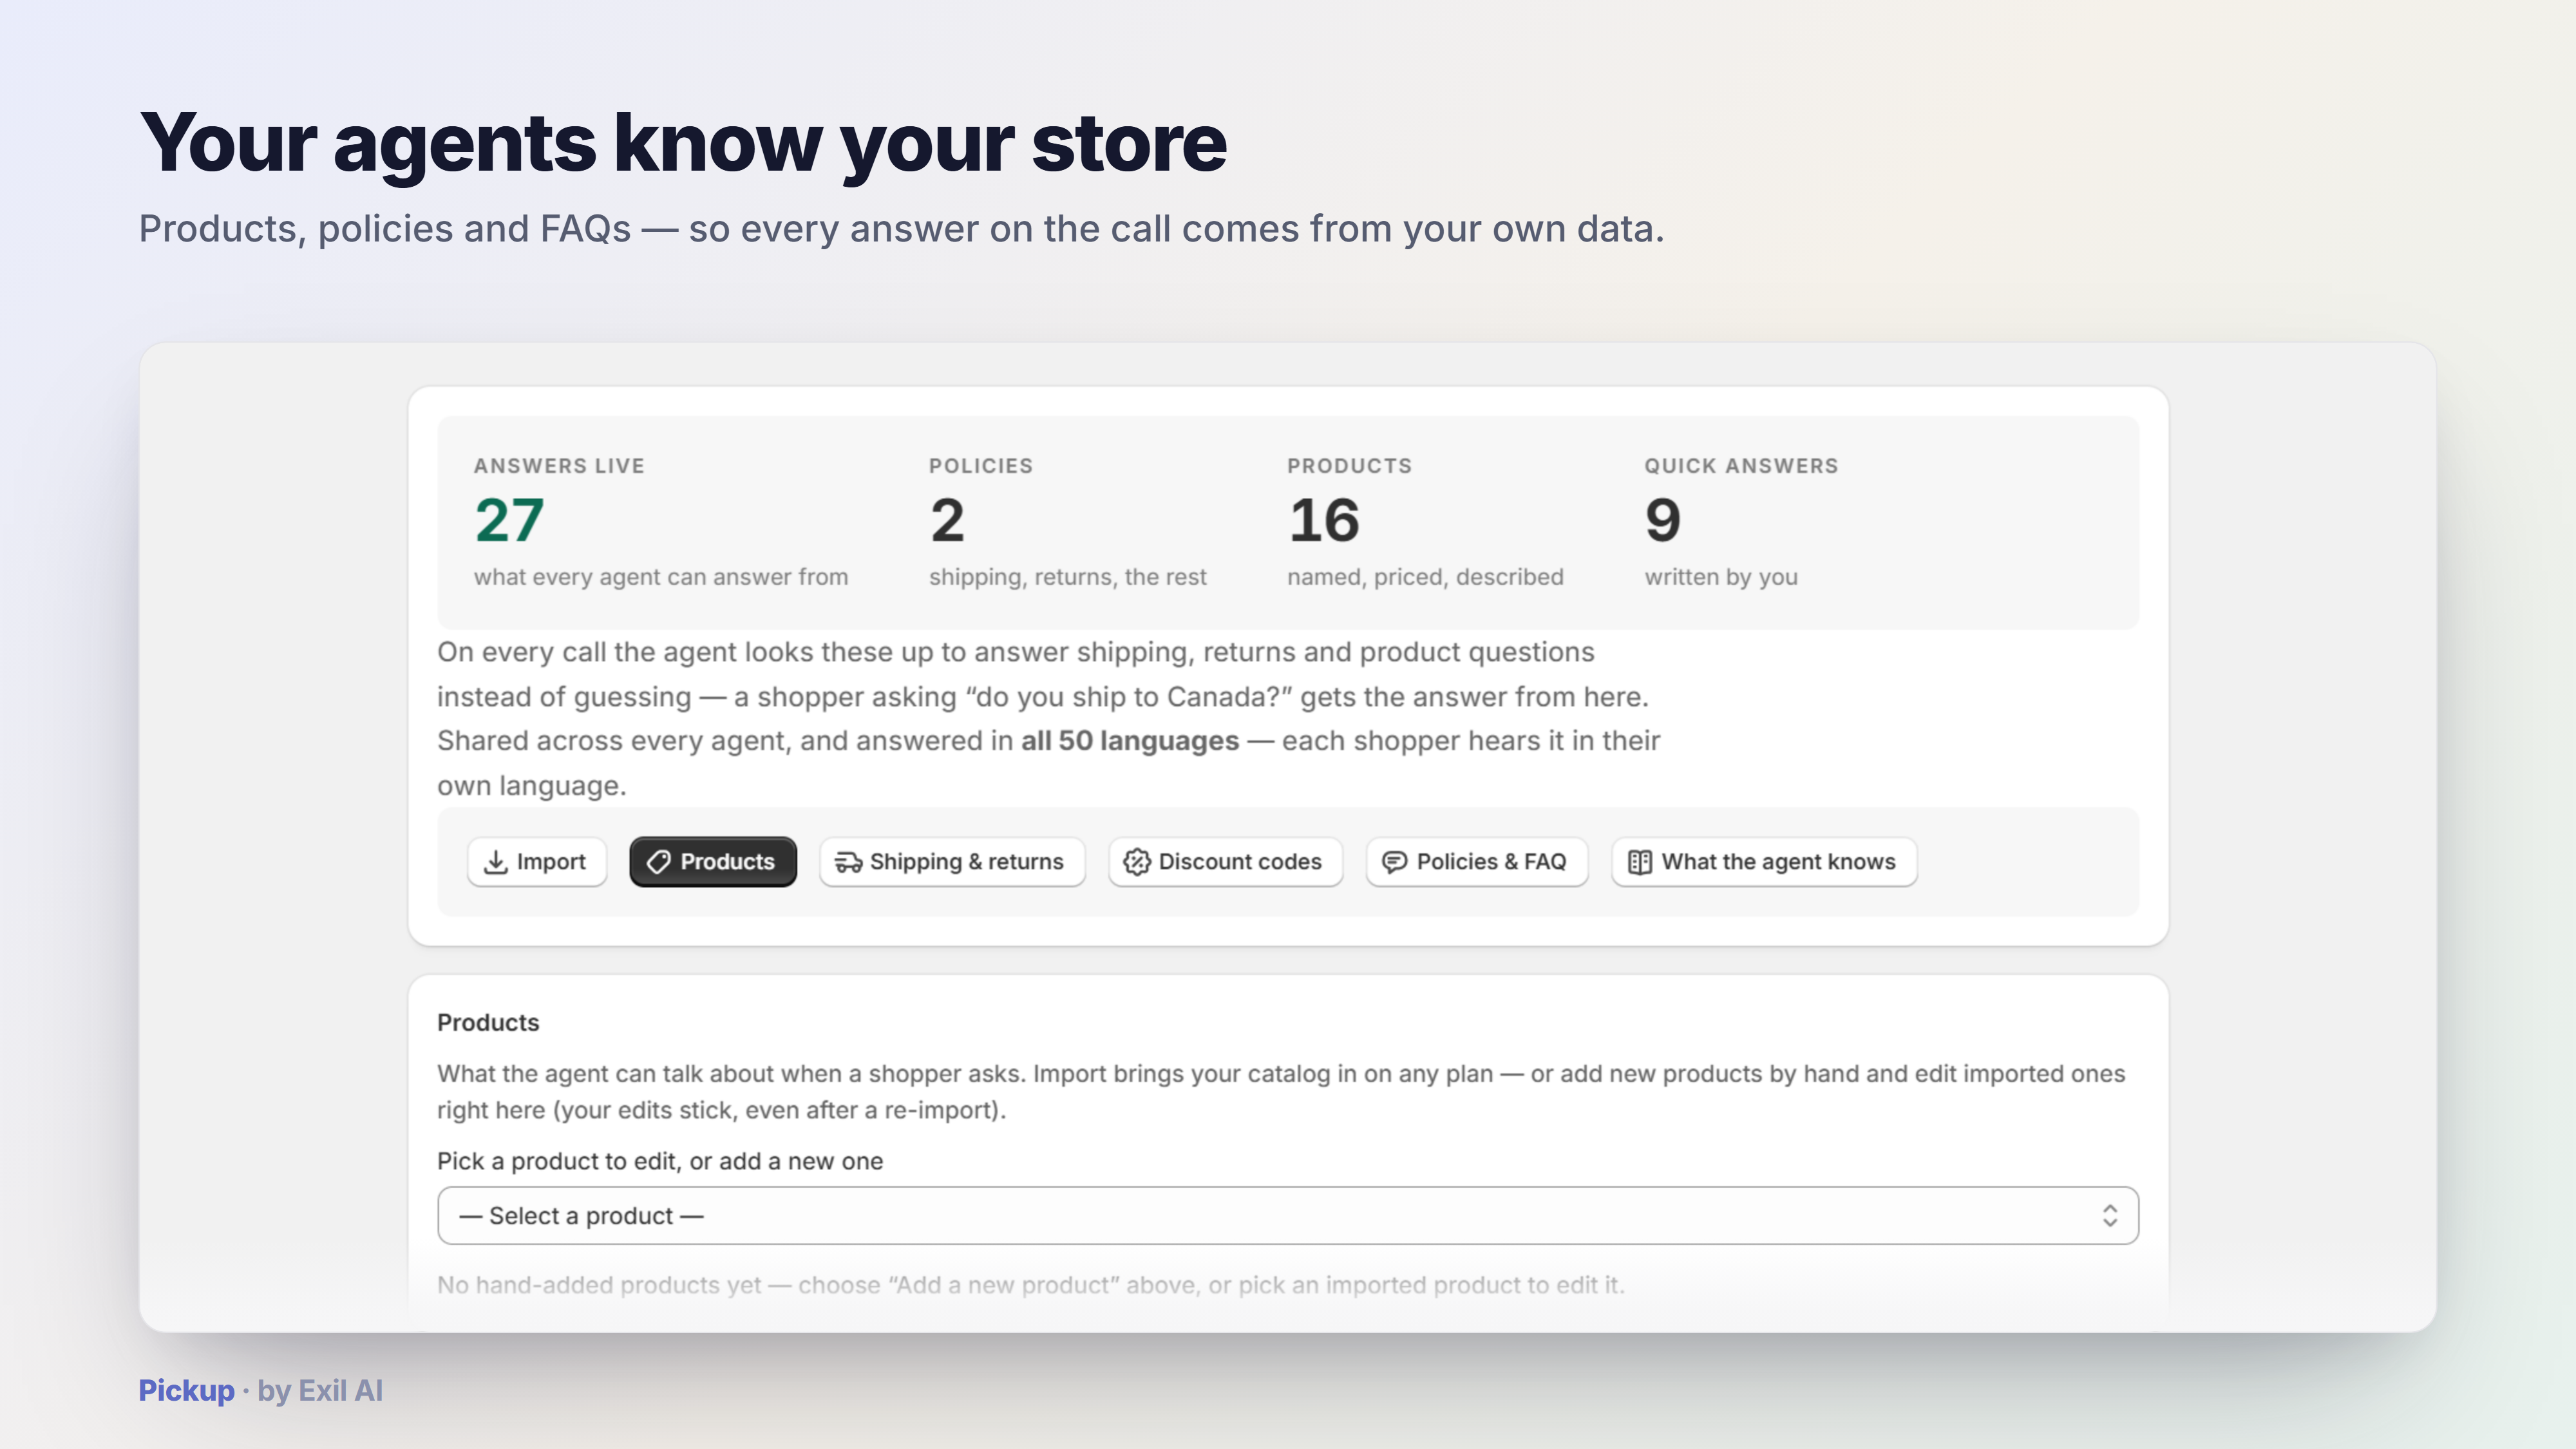Click 'Pick a product to edit, or add a new one' label

click(x=660, y=1162)
